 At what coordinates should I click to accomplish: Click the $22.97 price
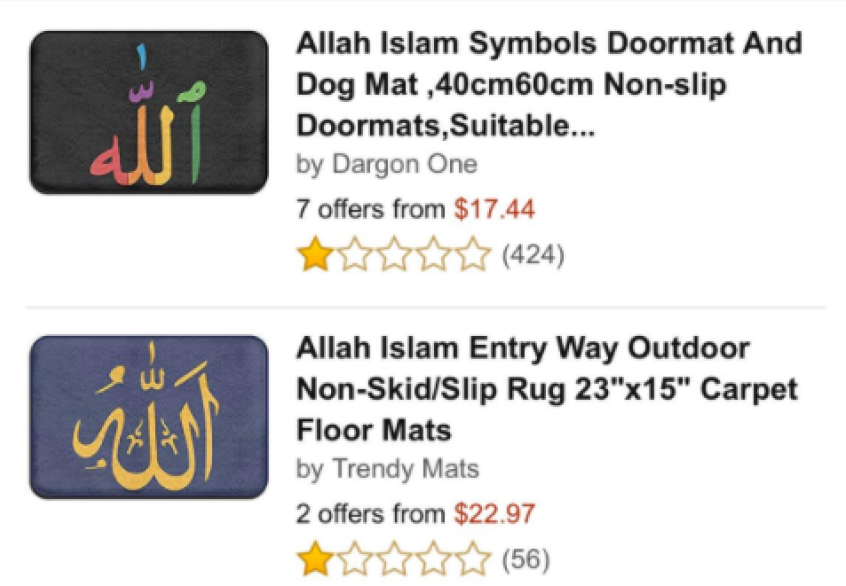tap(494, 514)
